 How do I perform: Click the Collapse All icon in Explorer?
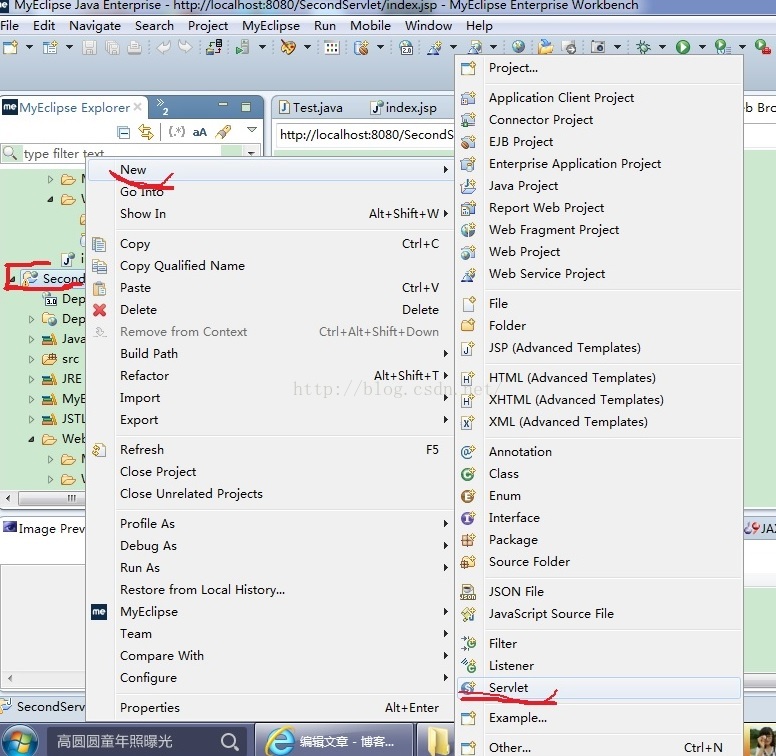[x=123, y=132]
